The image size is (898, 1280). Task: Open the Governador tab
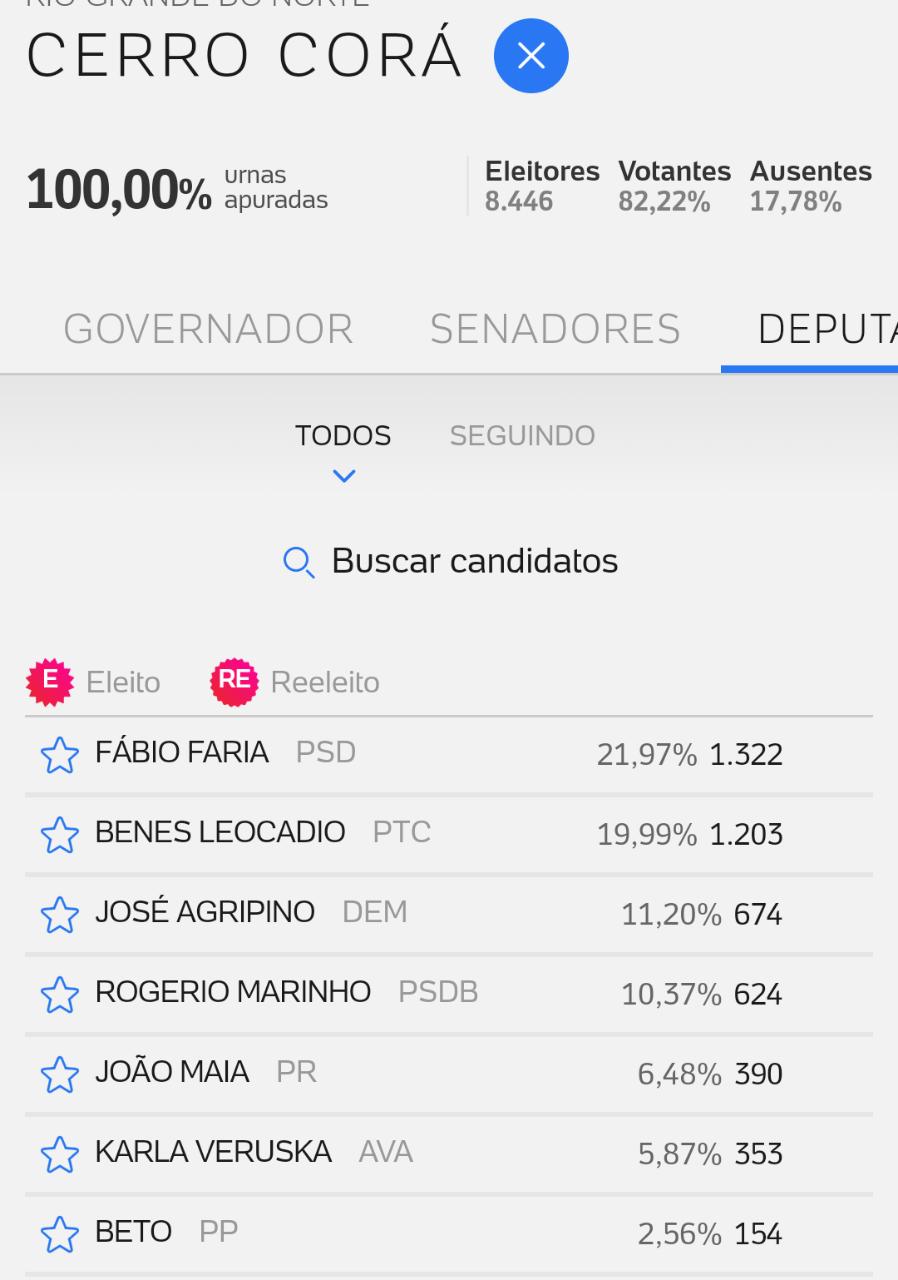point(208,329)
